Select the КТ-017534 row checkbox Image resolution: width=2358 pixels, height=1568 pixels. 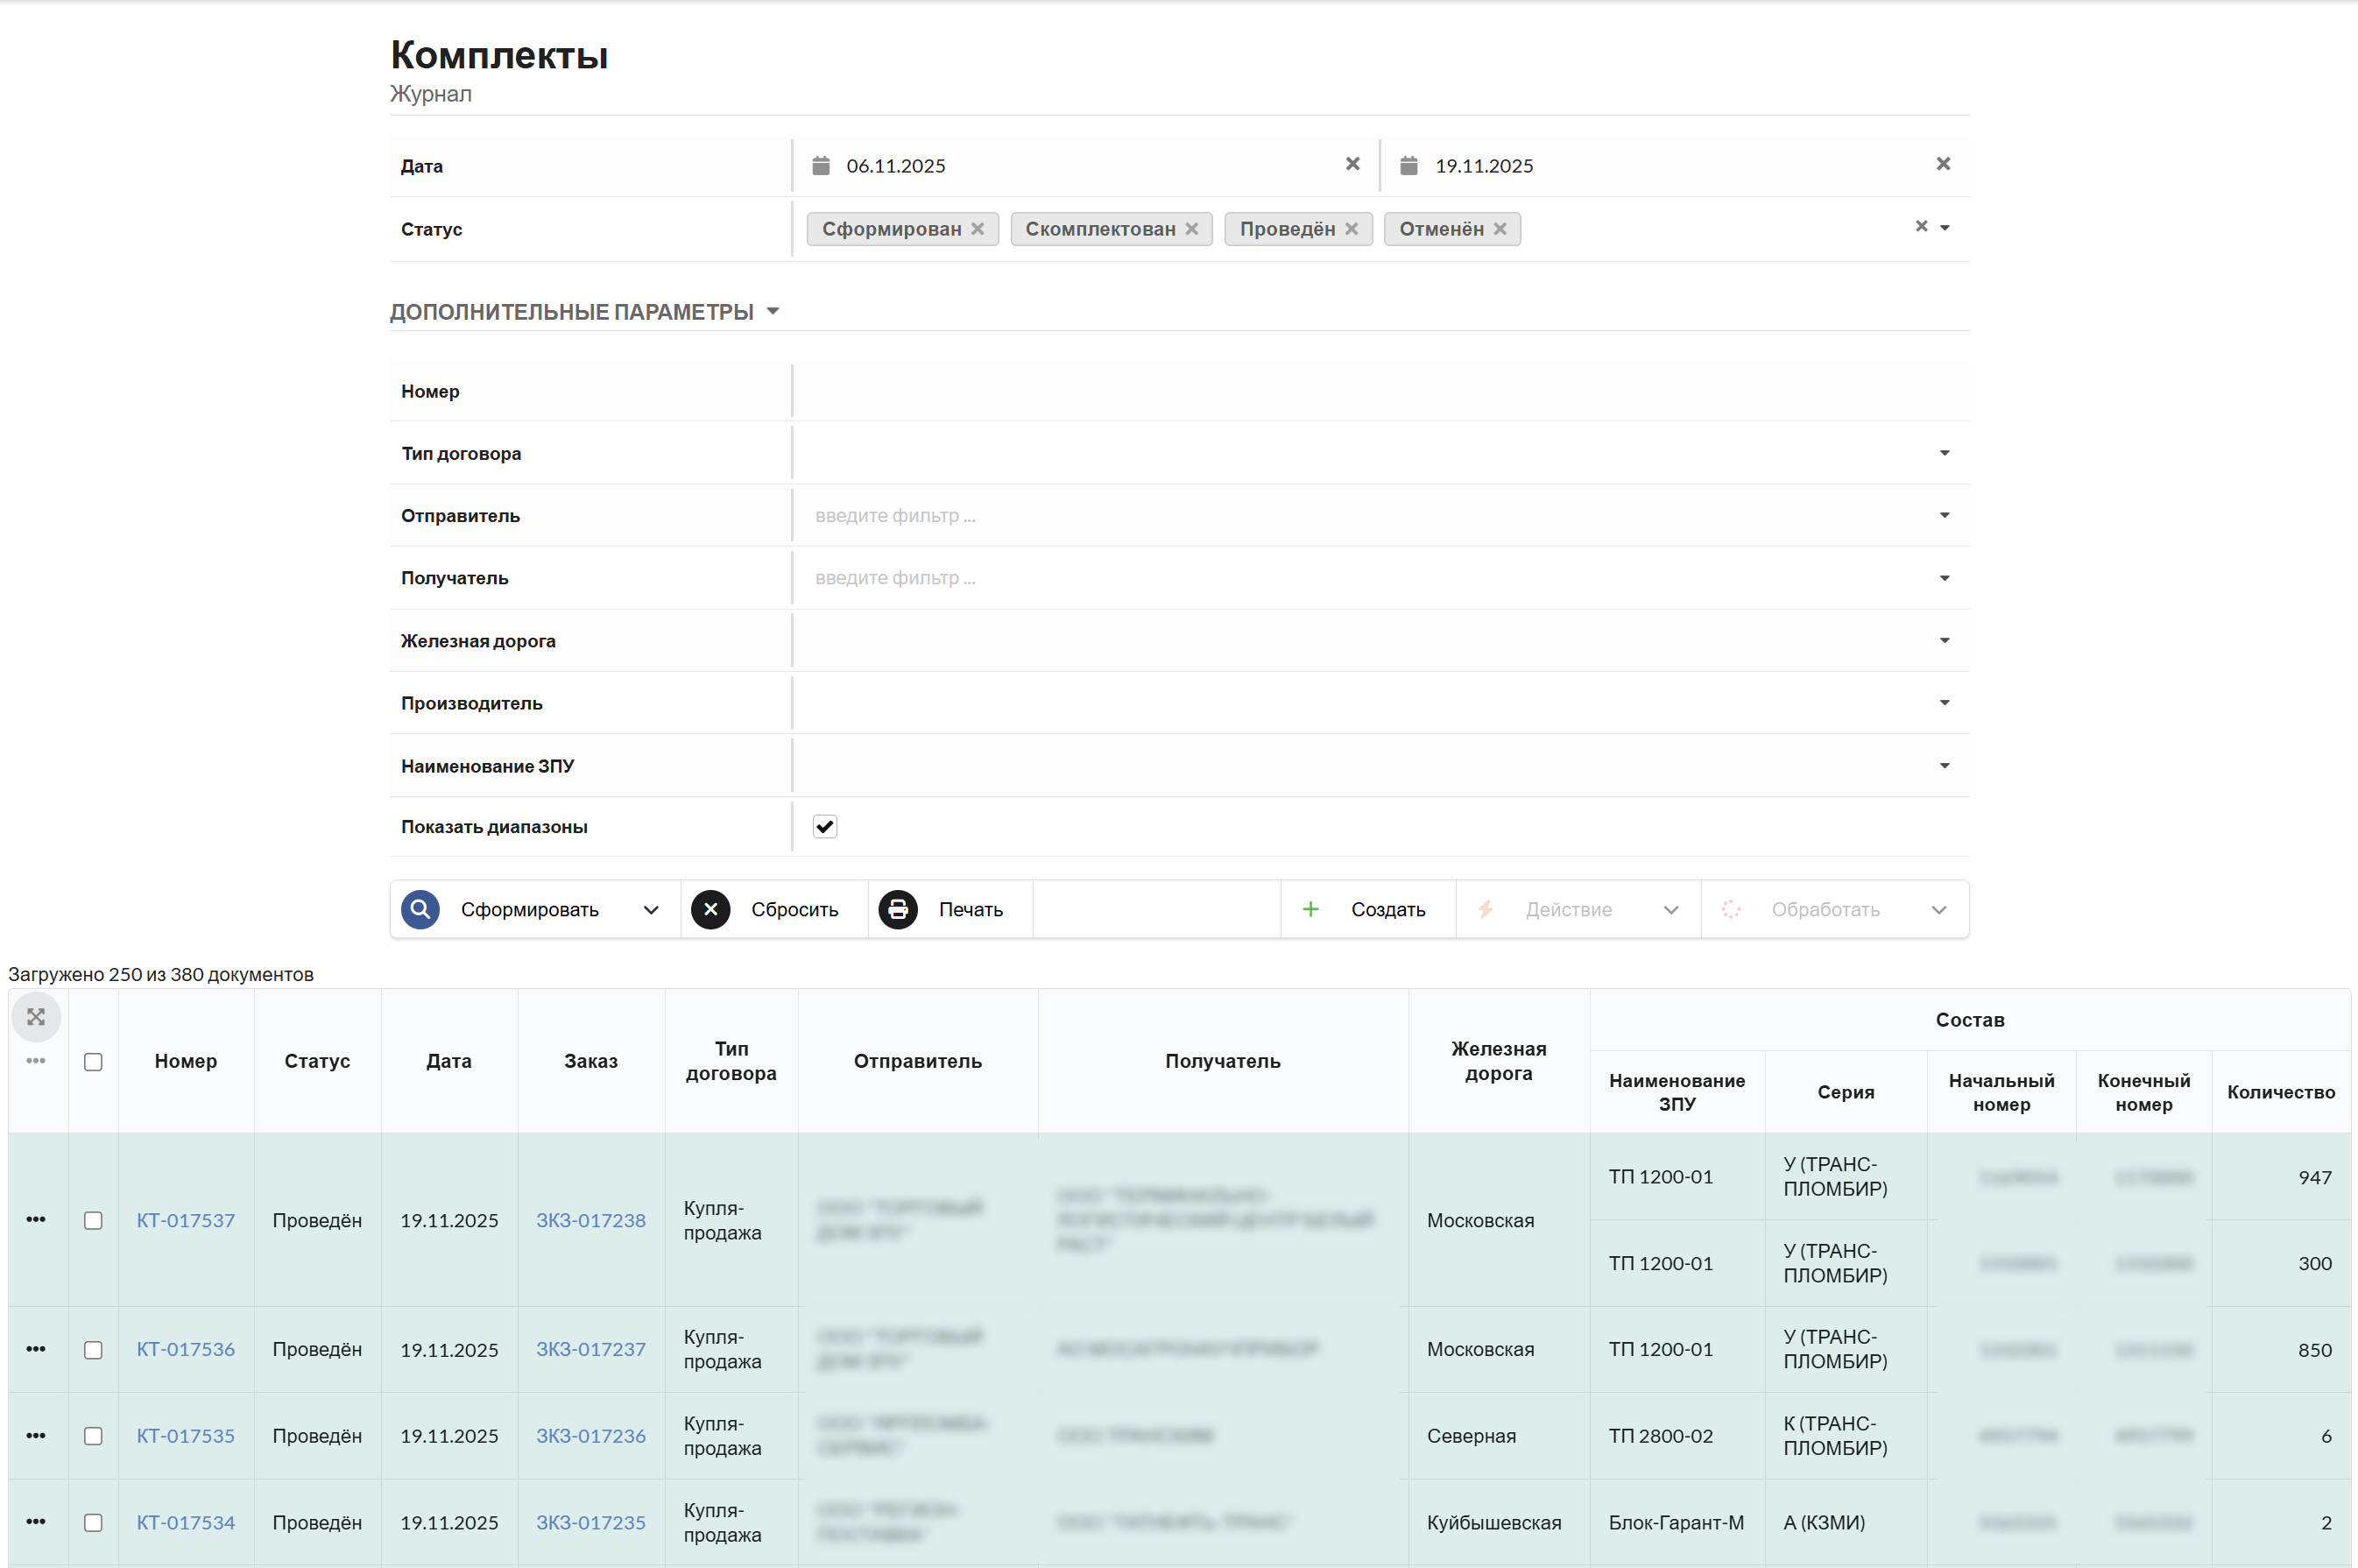pyautogui.click(x=93, y=1523)
